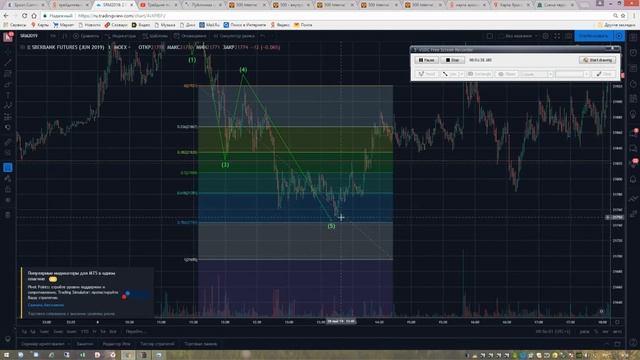640x360 pixels.
Task: Select Pencil tool in VSDC recorder
Action: [x=427, y=74]
